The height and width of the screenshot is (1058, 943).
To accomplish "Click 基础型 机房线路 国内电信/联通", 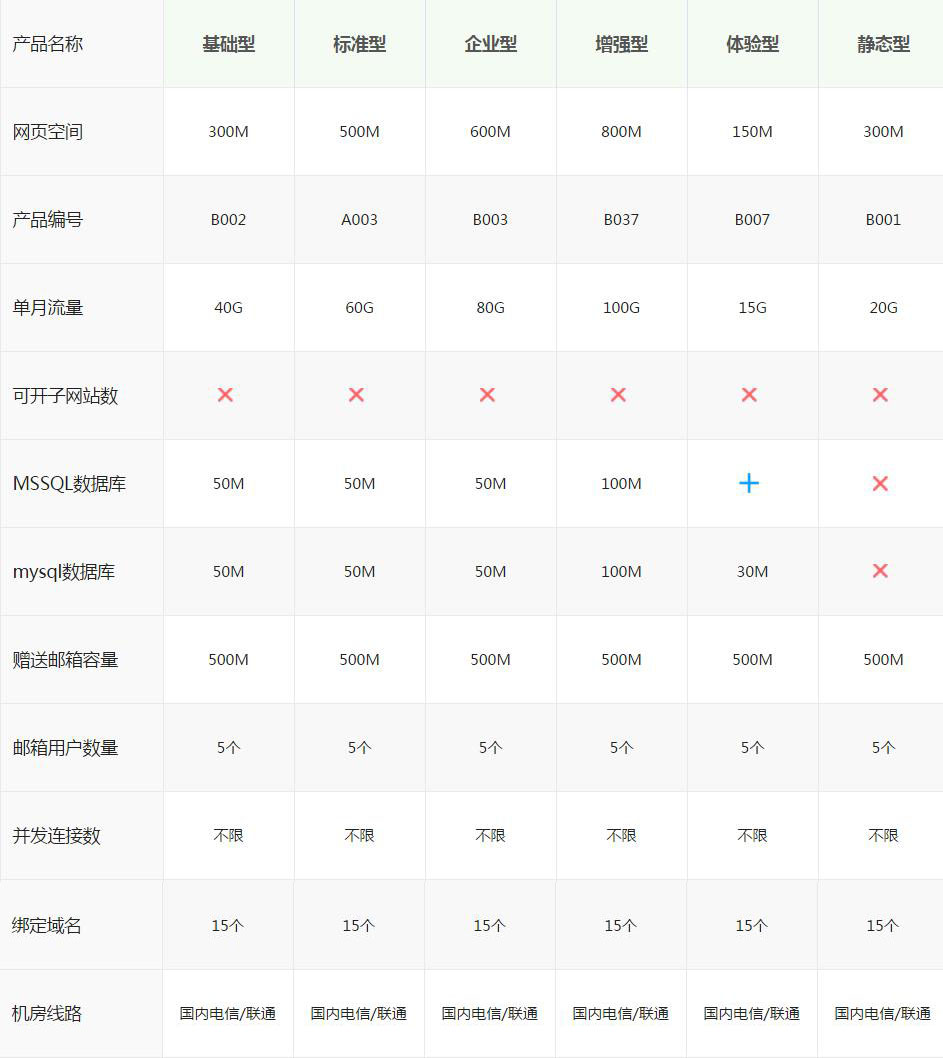I will (228, 1013).
